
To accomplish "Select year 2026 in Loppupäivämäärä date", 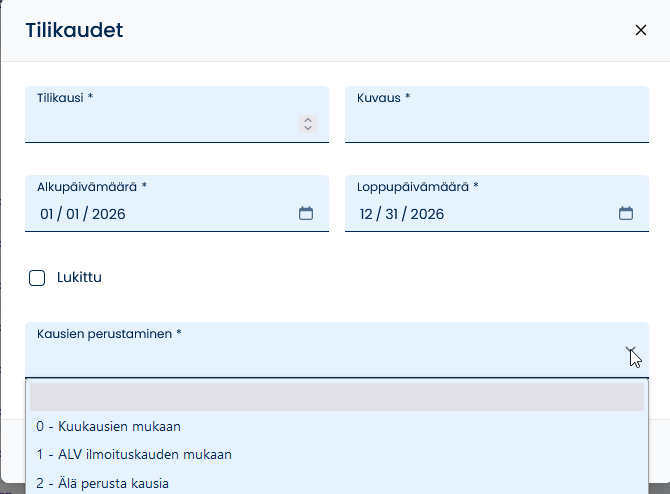I will click(x=427, y=214).
